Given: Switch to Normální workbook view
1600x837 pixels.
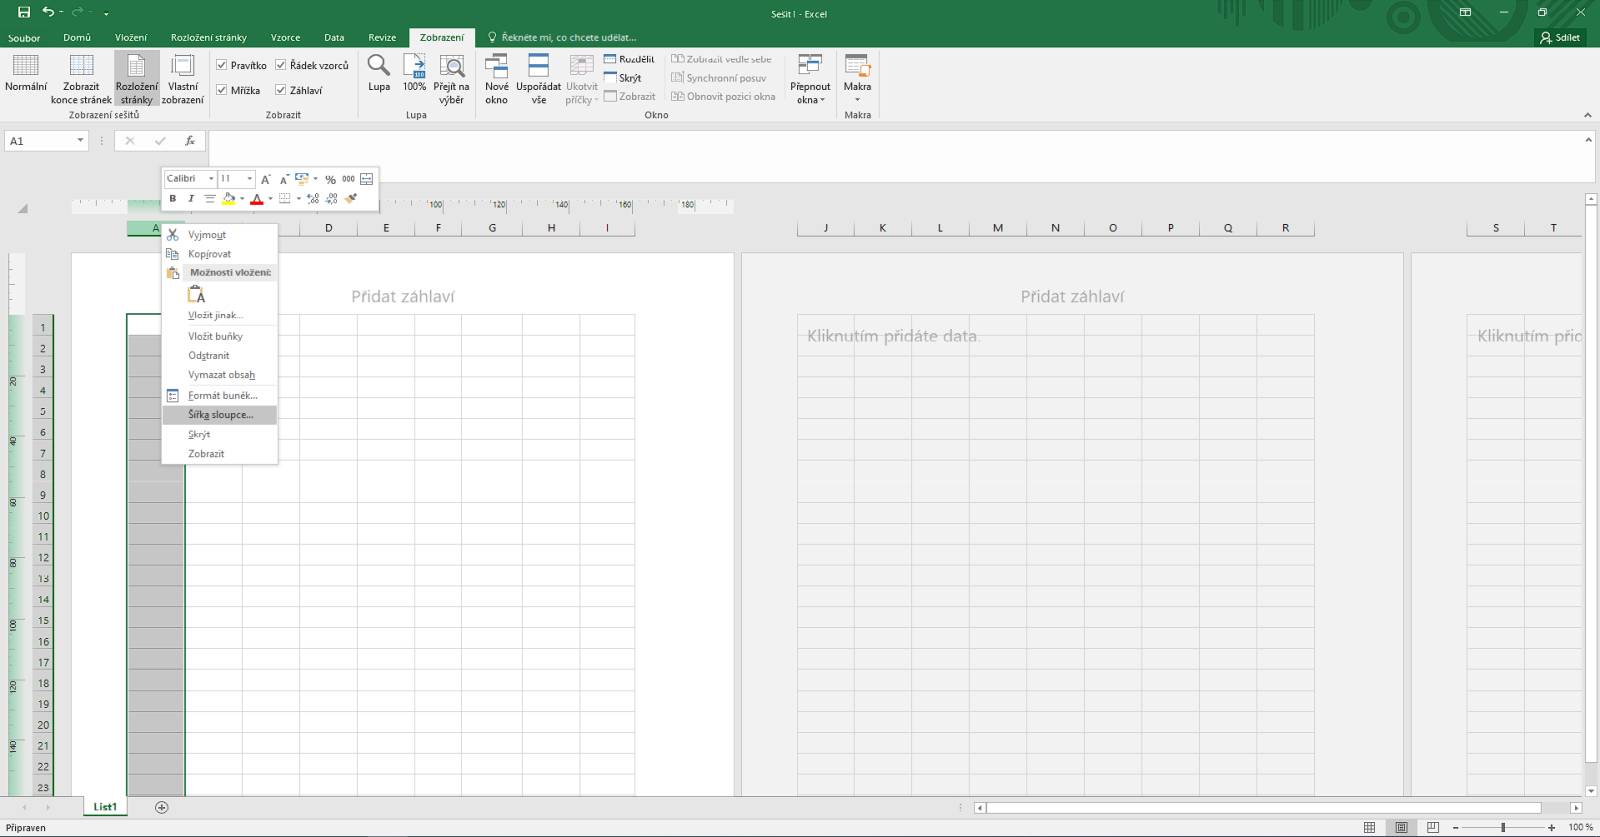Looking at the screenshot, I should (26, 75).
